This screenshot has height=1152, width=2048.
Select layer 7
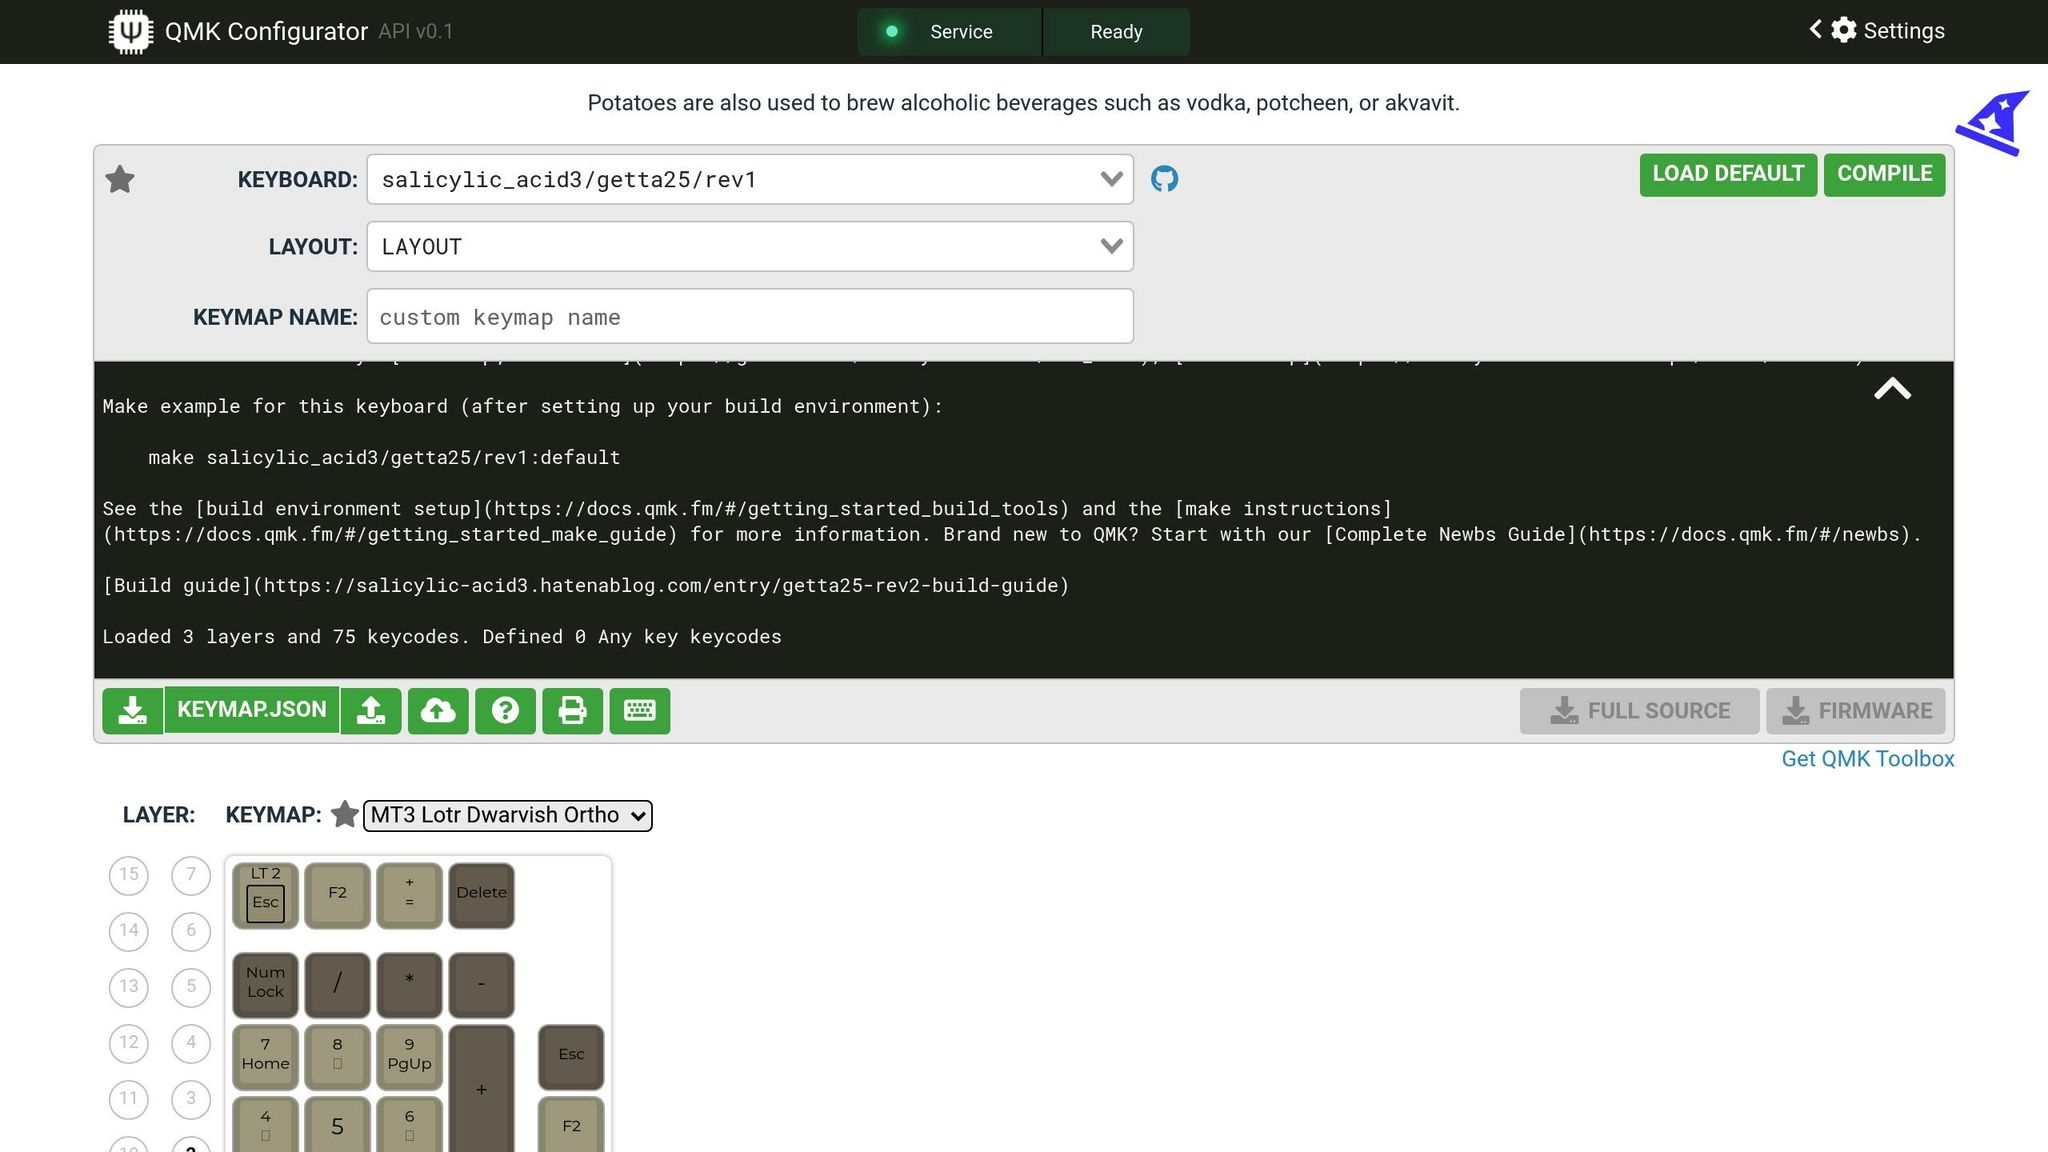tap(191, 875)
